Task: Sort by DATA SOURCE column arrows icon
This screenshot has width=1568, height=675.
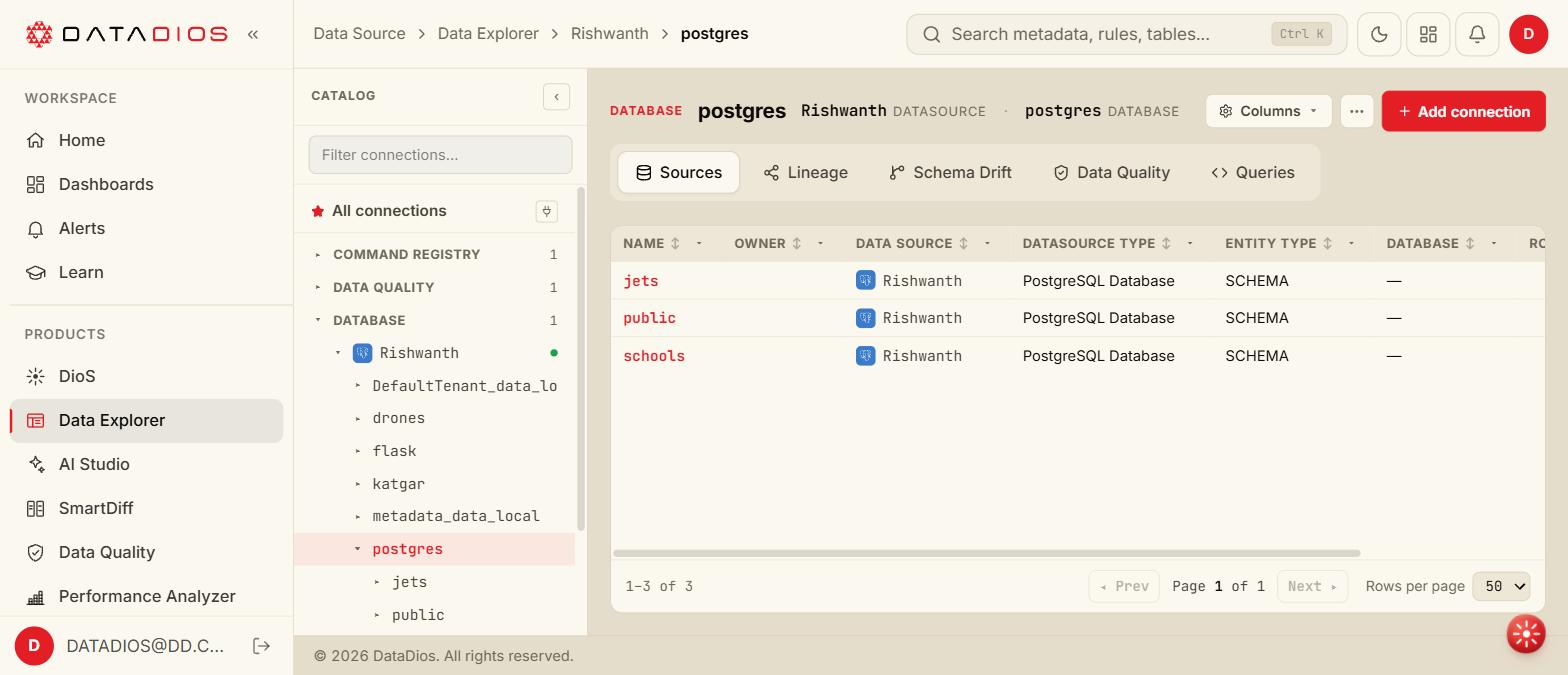Action: point(964,244)
